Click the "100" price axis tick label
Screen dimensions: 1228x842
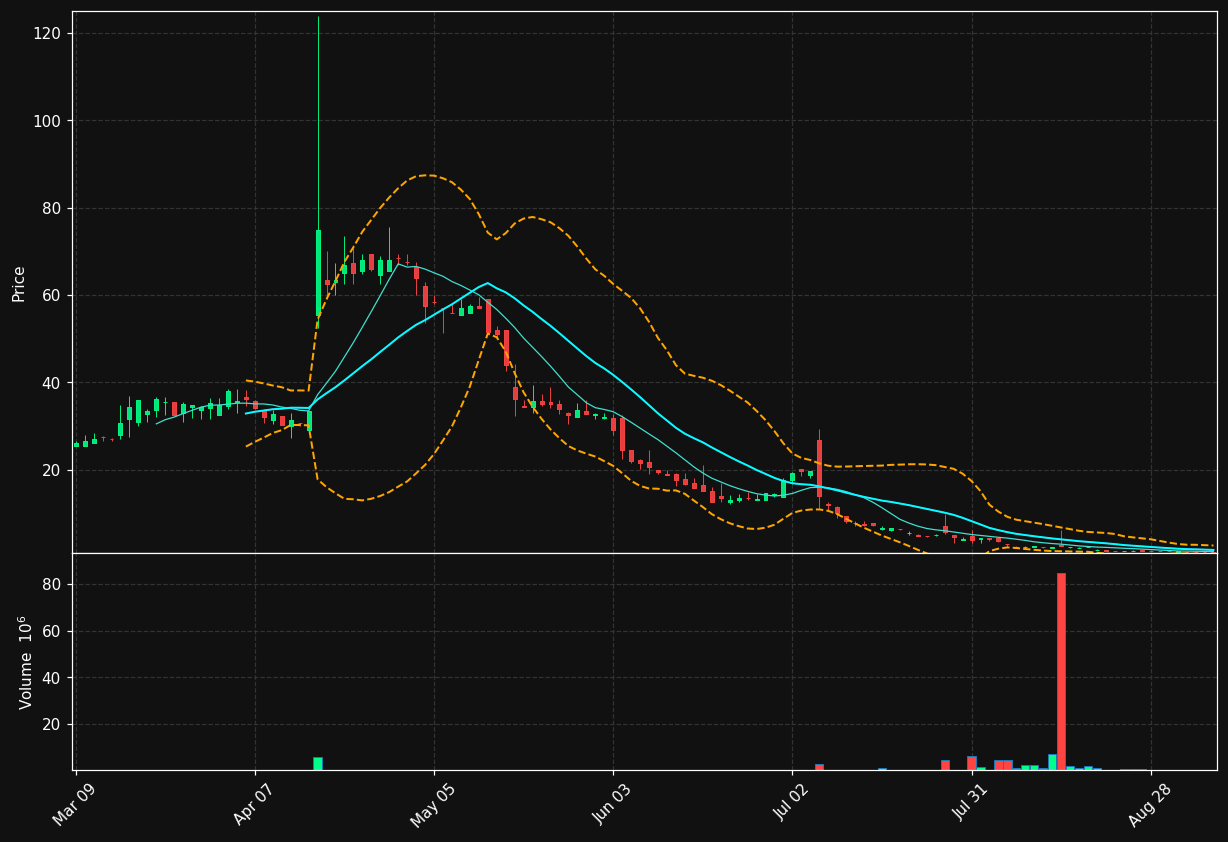click(x=48, y=121)
